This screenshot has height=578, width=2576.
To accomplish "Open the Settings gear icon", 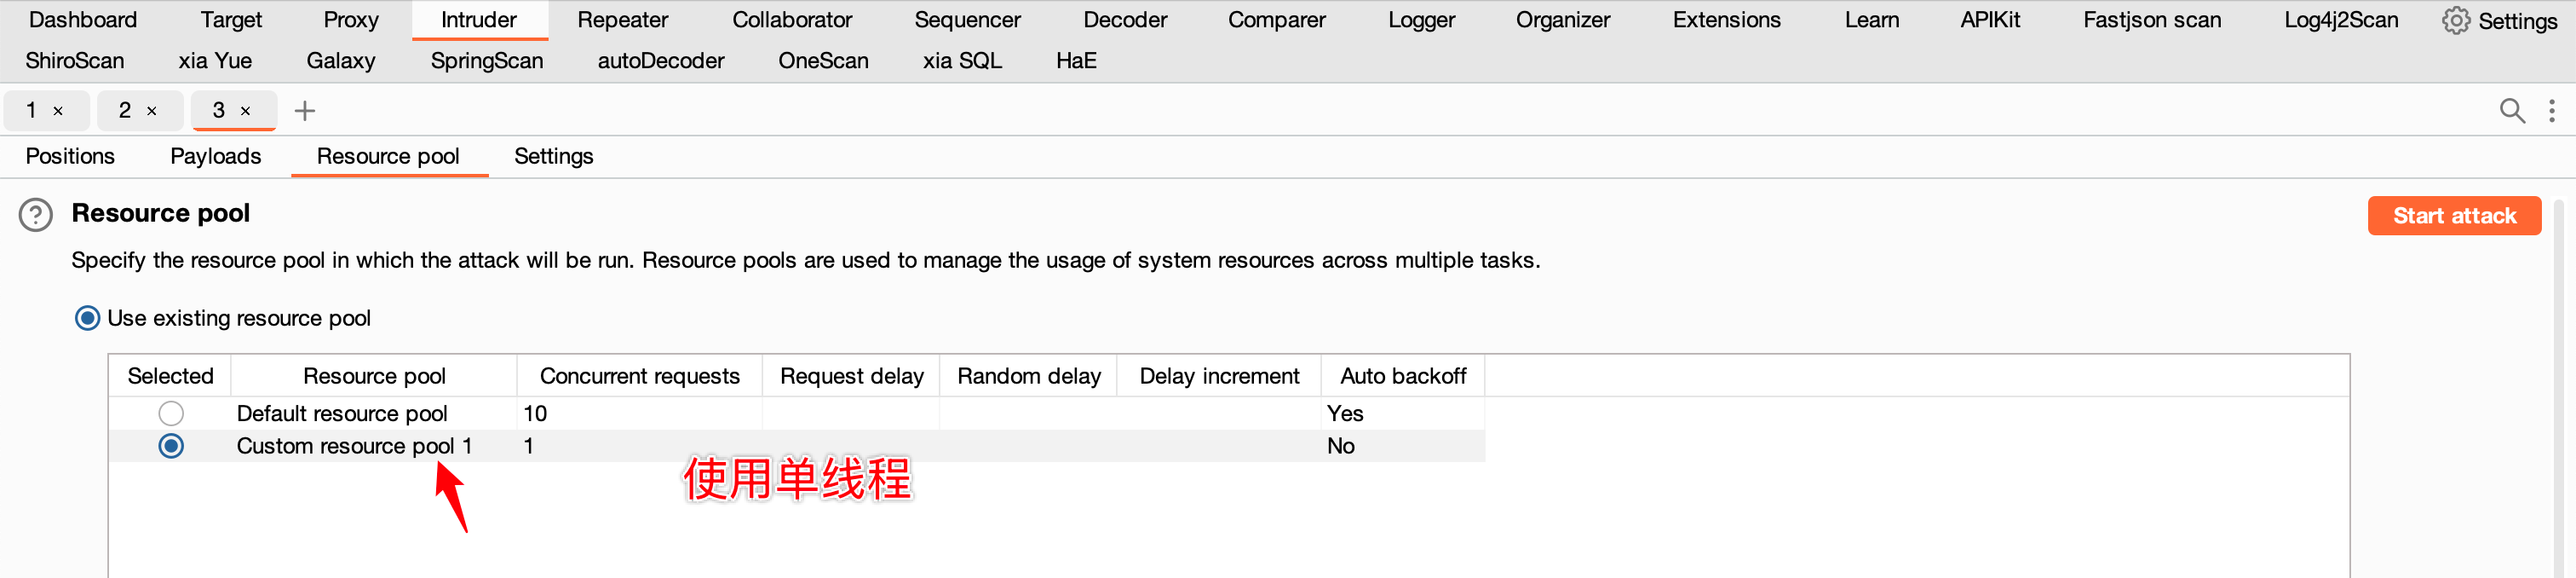I will click(2456, 21).
